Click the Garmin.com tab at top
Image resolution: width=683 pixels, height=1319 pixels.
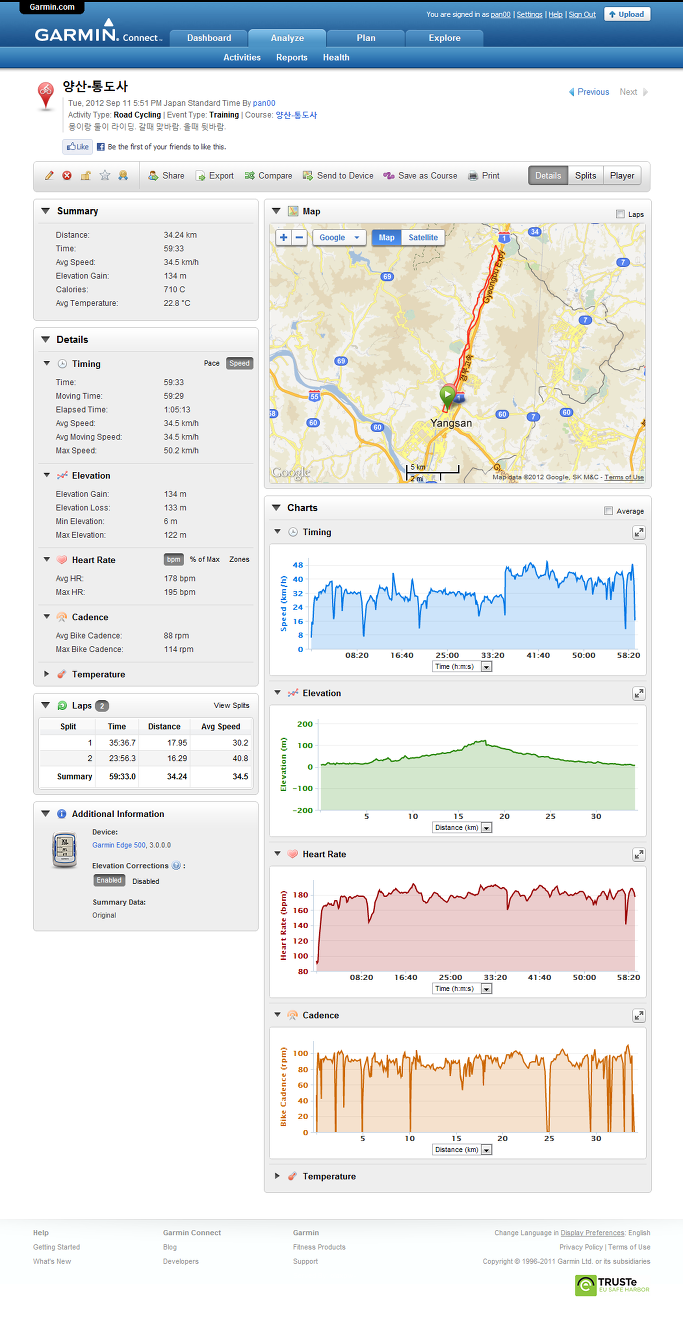coord(51,7)
